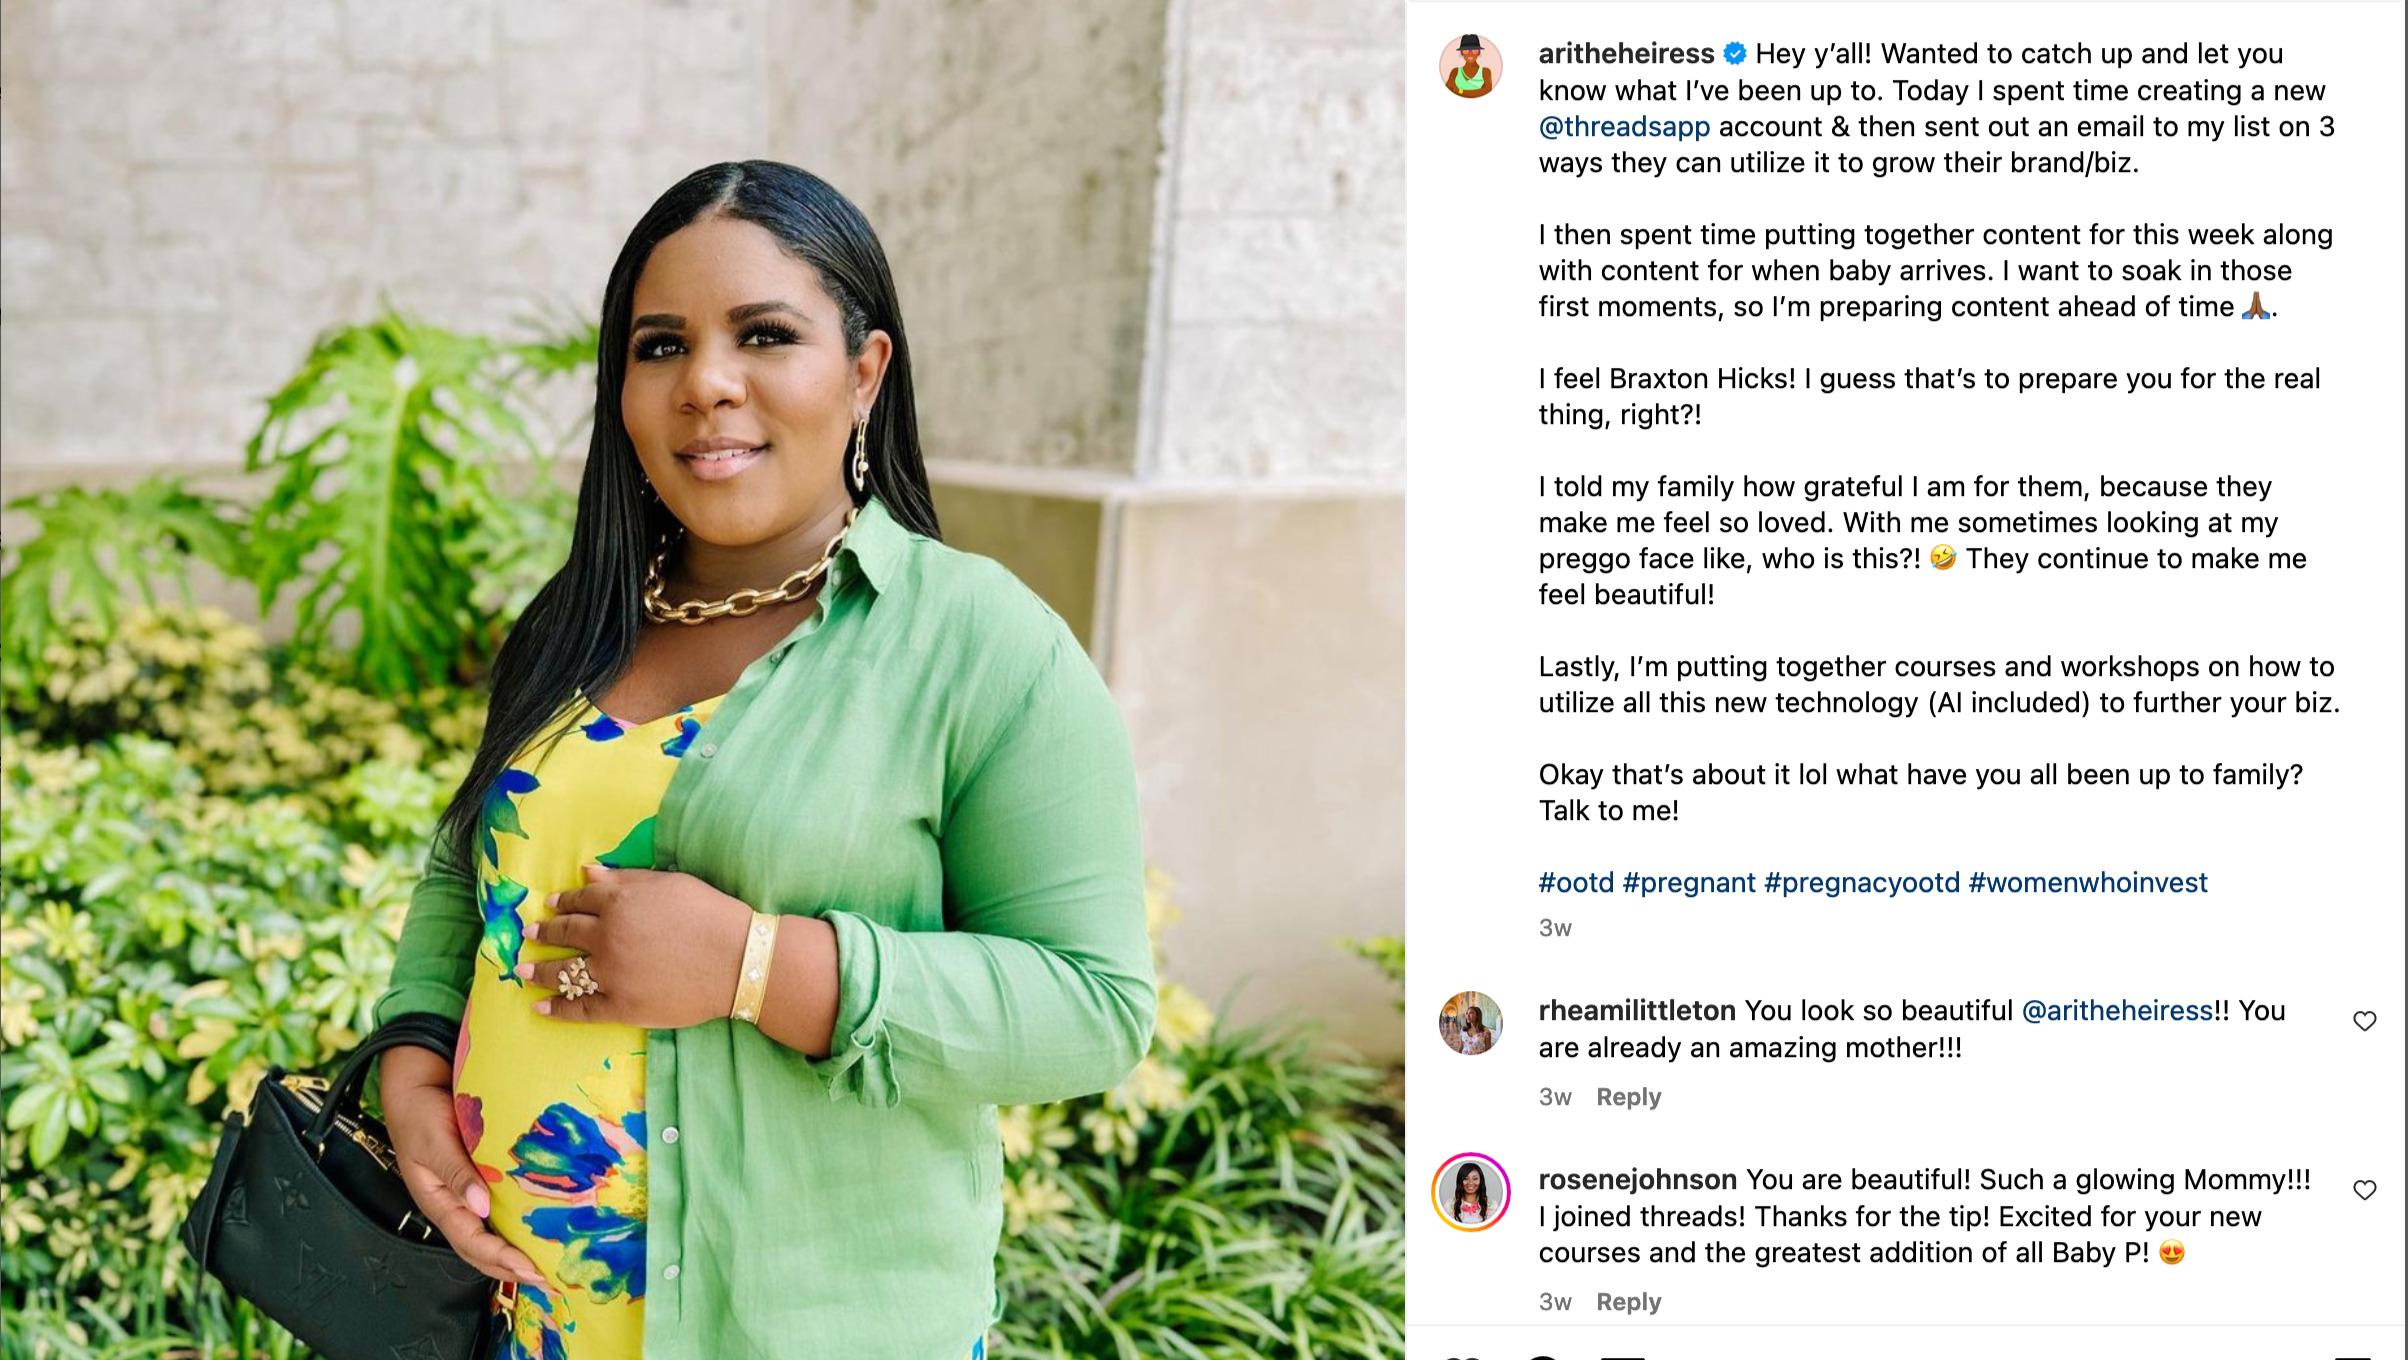Reply to rosenejohnson's comment
Image resolution: width=2408 pixels, height=1360 pixels.
1628,1302
